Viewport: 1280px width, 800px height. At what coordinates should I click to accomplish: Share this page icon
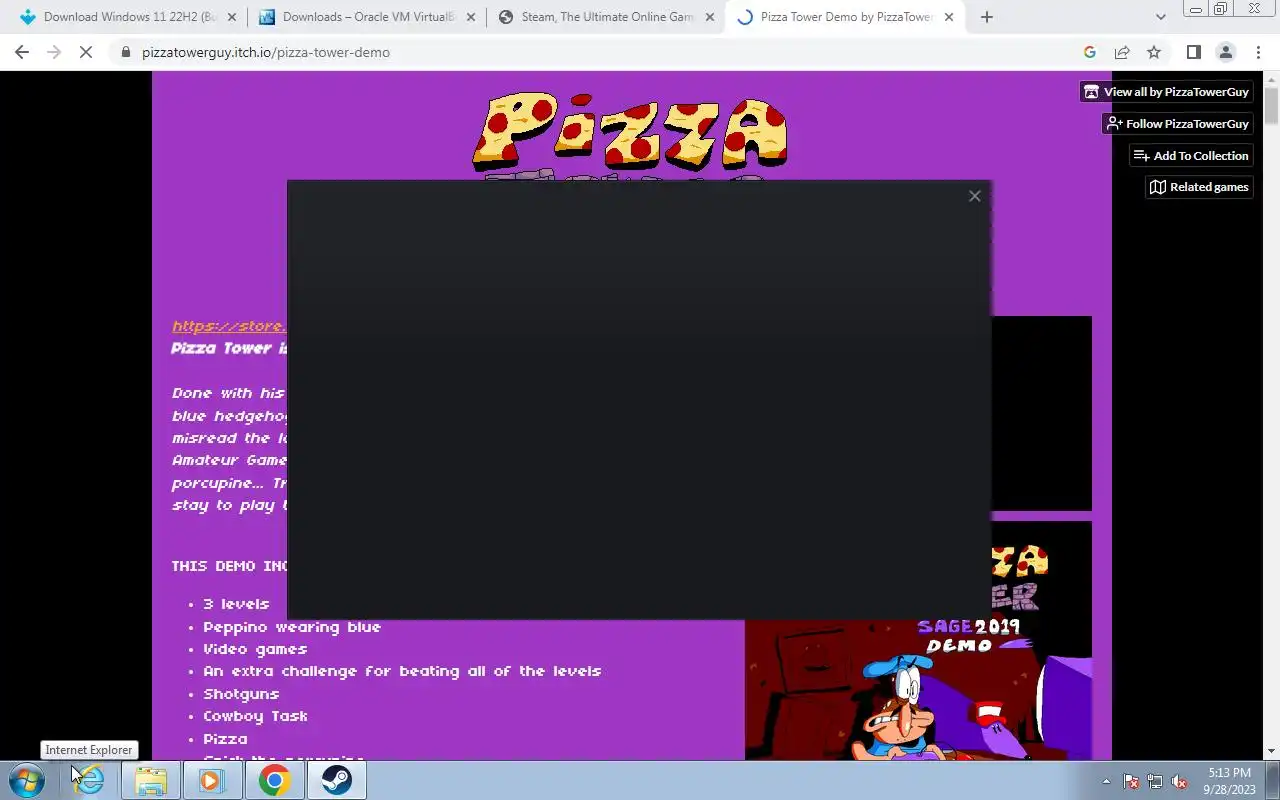click(1122, 52)
